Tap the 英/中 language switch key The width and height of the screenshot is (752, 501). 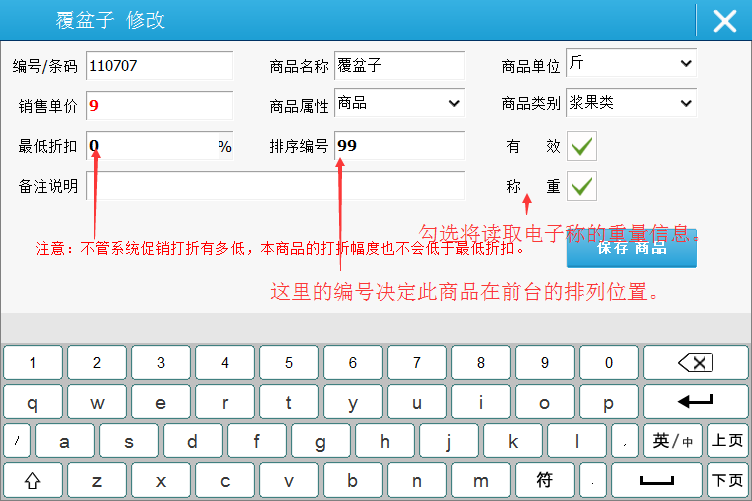[x=672, y=440]
